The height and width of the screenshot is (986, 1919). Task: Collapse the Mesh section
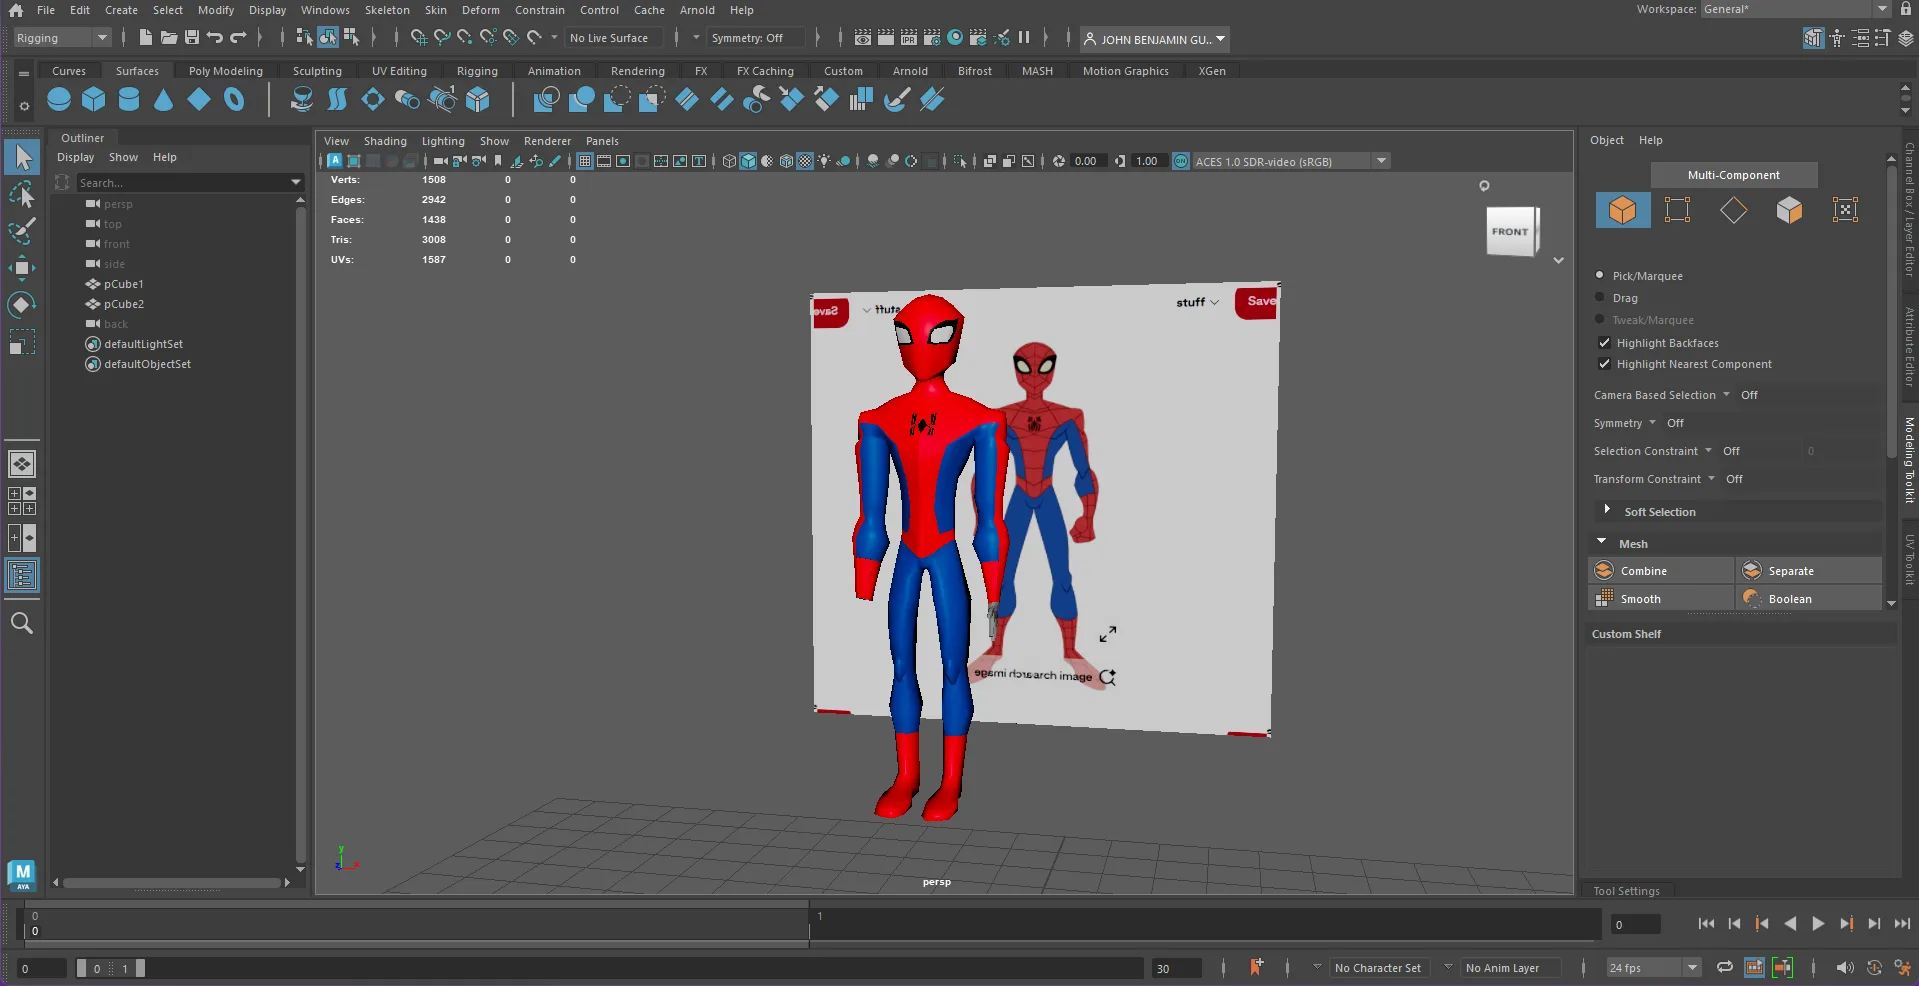click(1601, 542)
